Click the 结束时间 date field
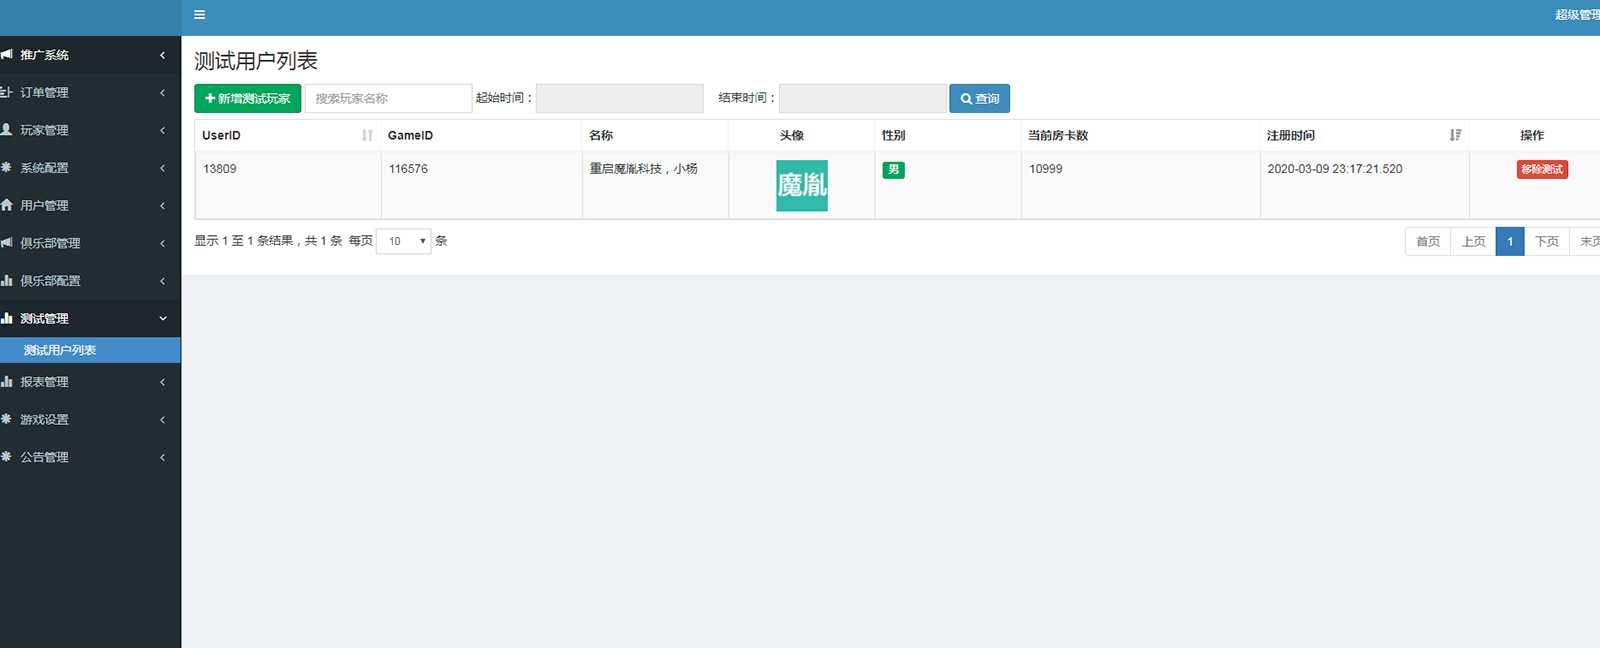 [863, 98]
